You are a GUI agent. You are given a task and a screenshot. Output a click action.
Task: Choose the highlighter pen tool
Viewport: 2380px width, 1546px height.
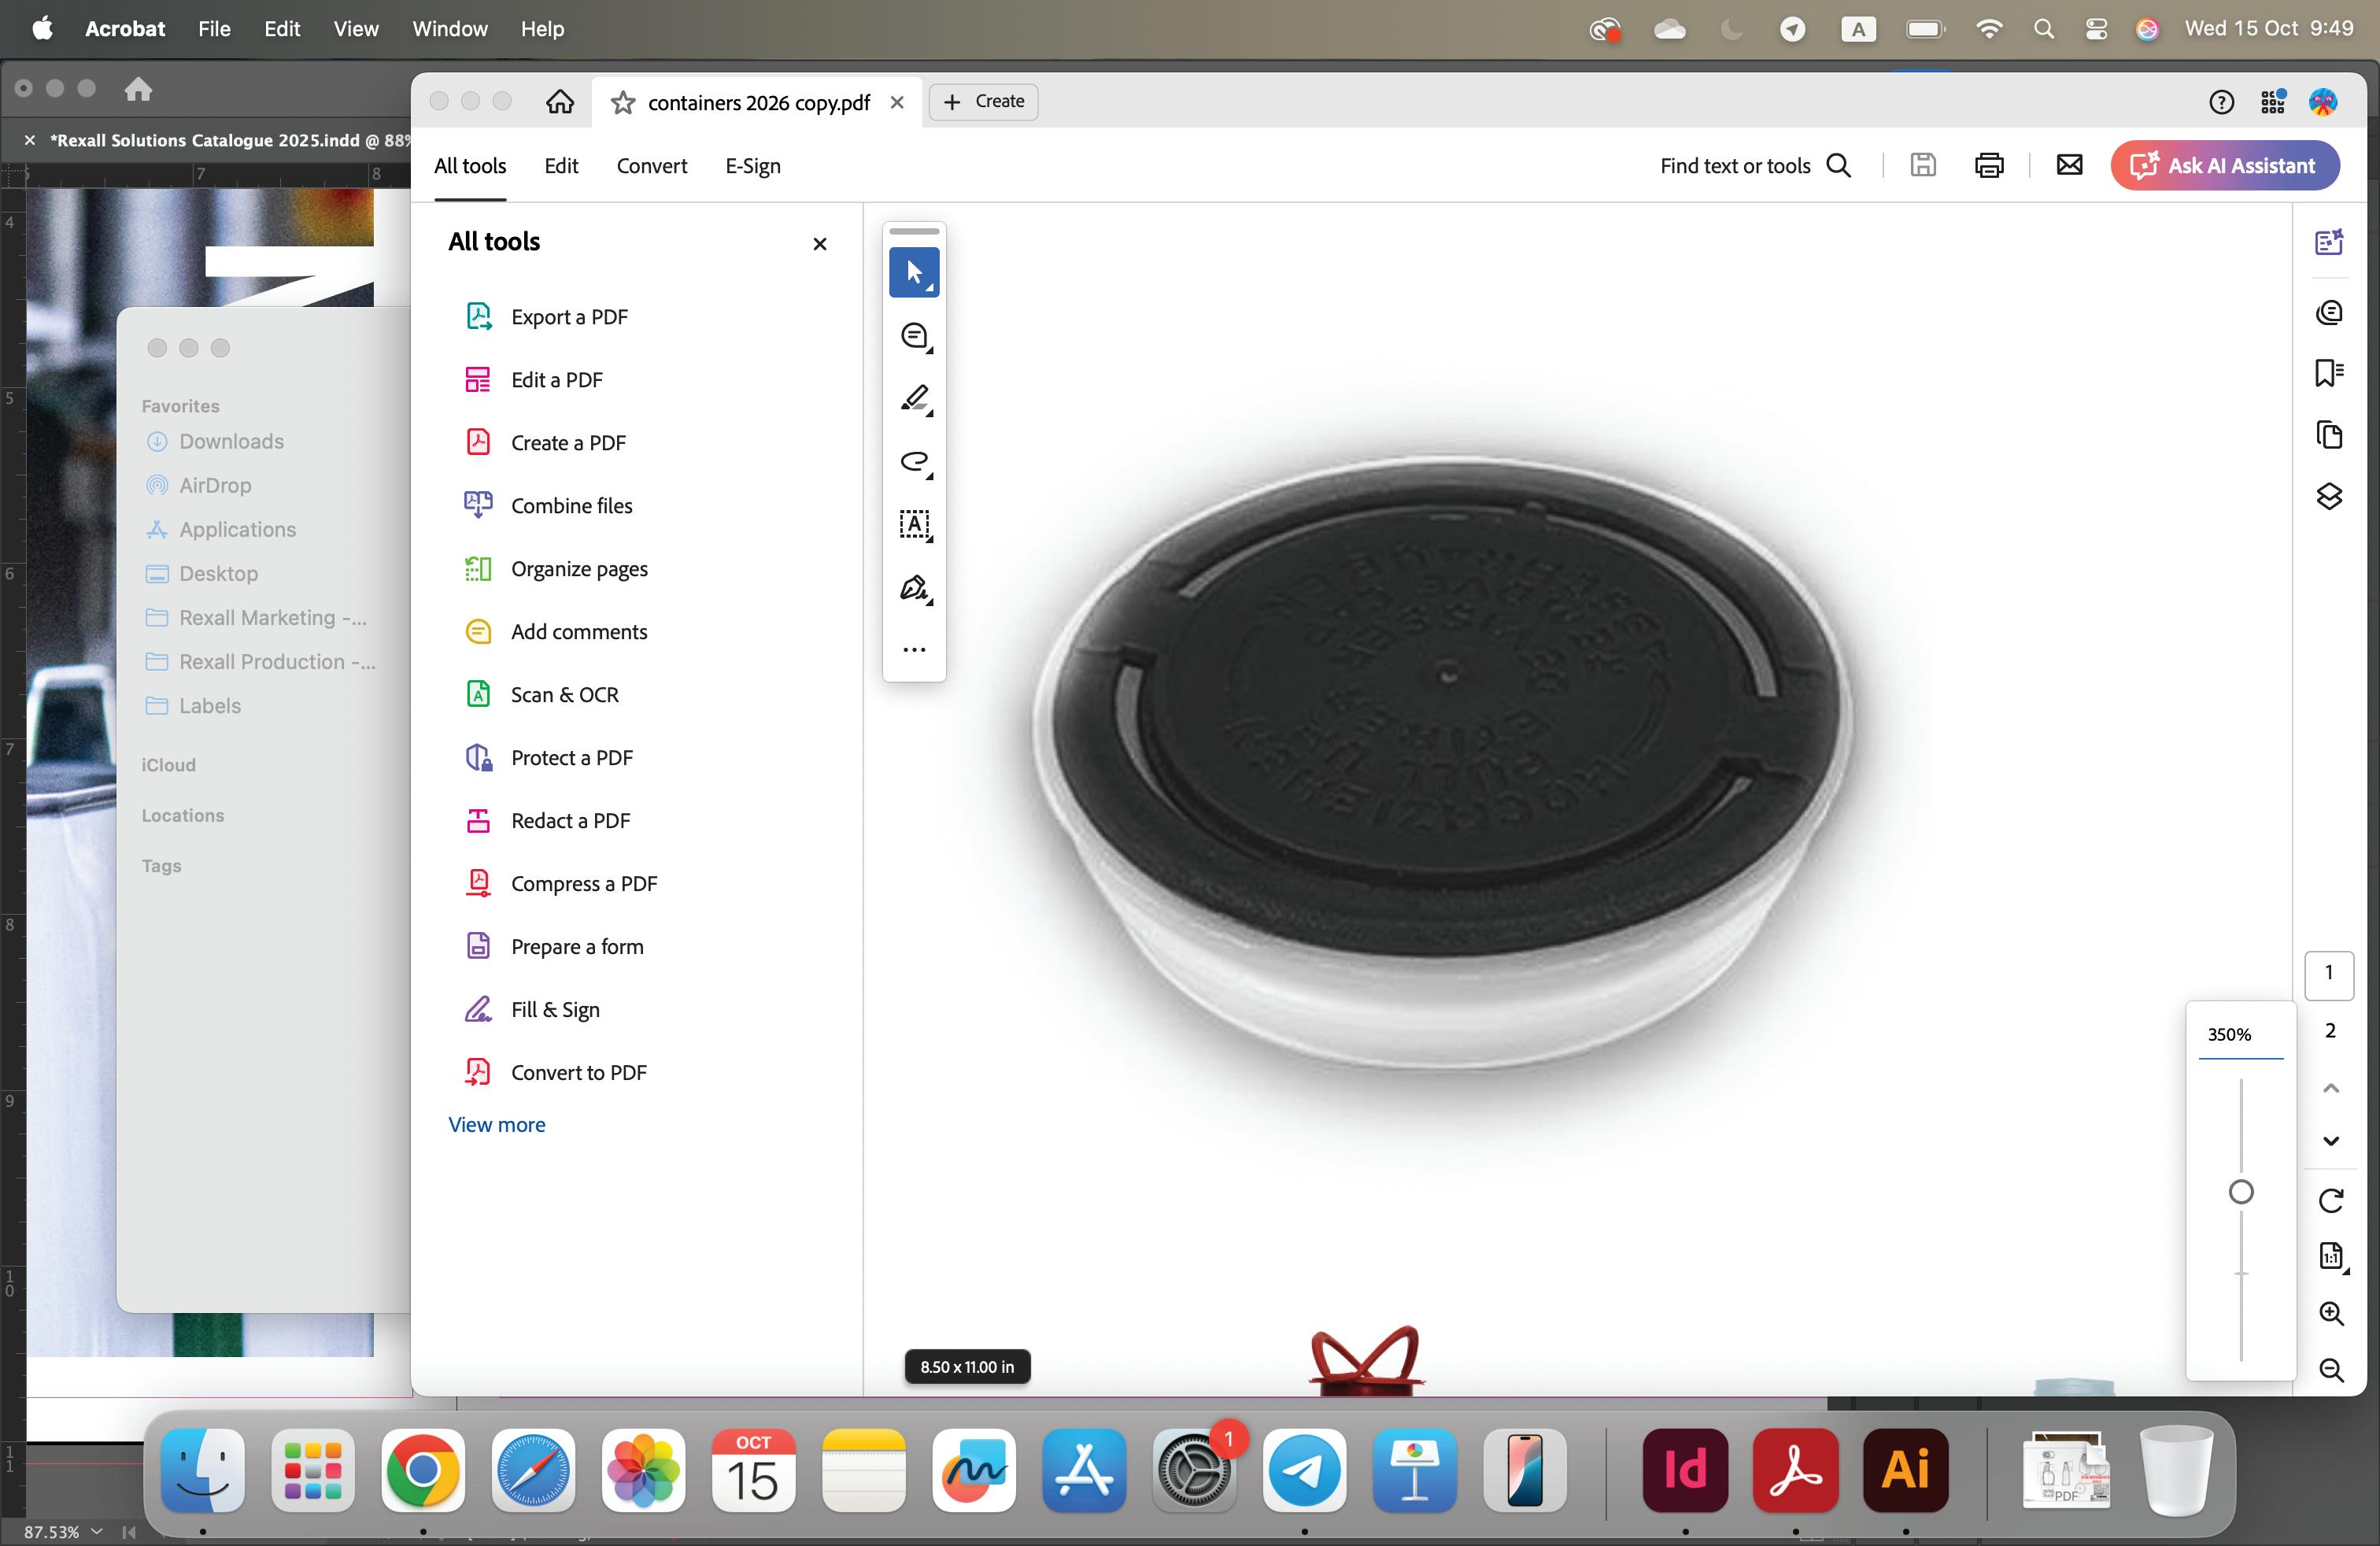click(914, 398)
